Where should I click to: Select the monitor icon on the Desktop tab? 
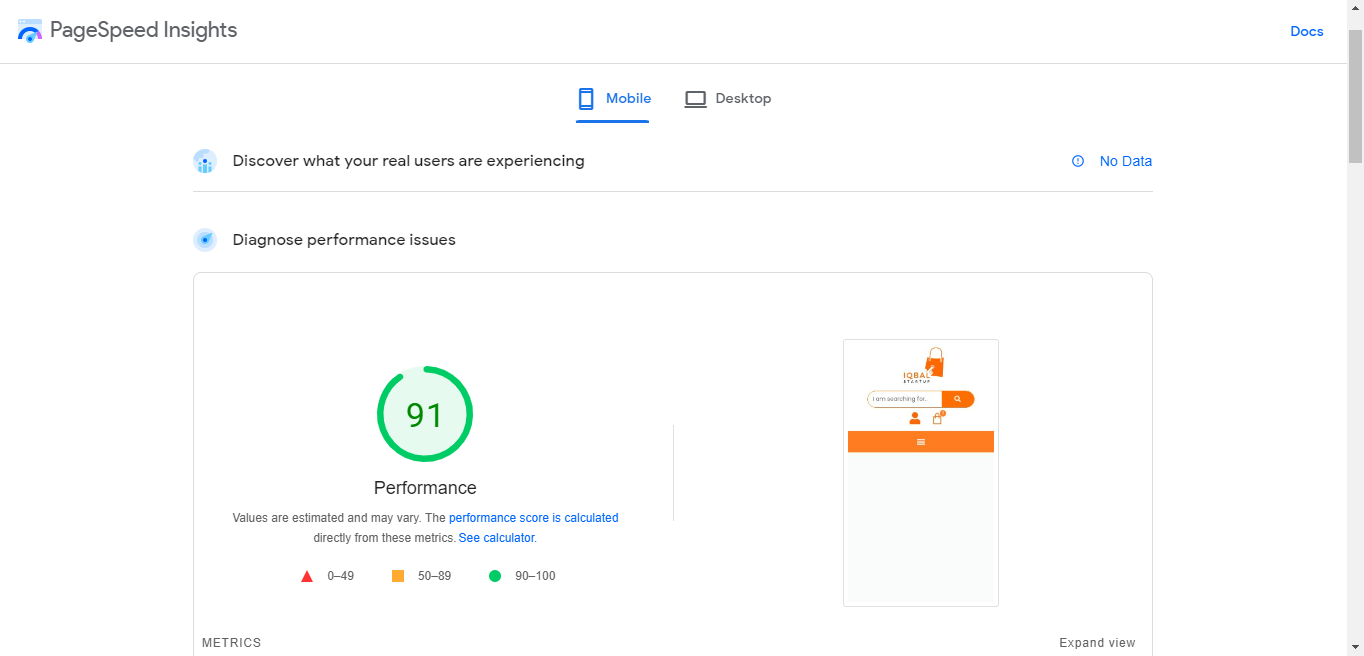click(x=695, y=99)
